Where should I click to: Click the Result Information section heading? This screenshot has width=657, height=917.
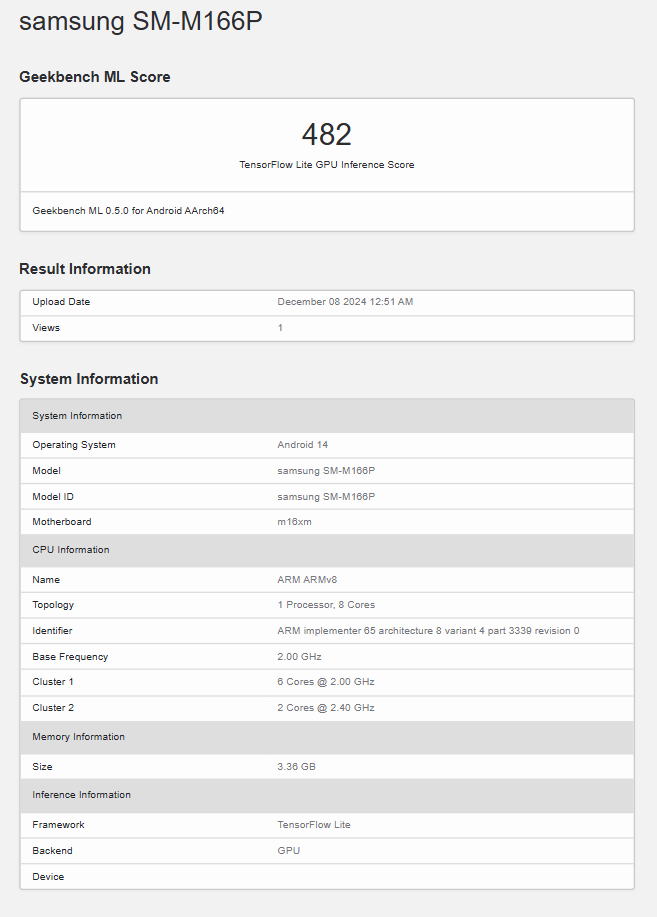(x=85, y=269)
